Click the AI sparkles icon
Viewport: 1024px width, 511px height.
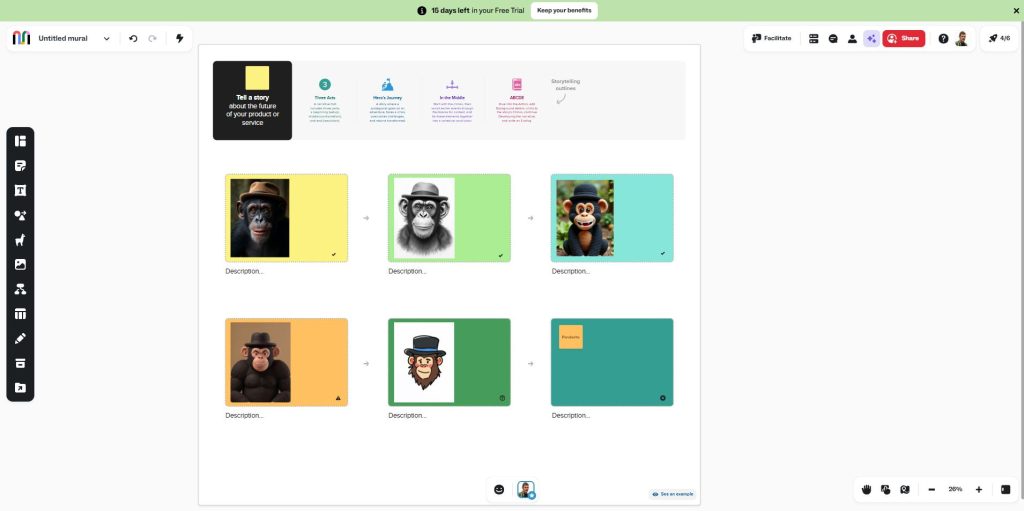[871, 38]
